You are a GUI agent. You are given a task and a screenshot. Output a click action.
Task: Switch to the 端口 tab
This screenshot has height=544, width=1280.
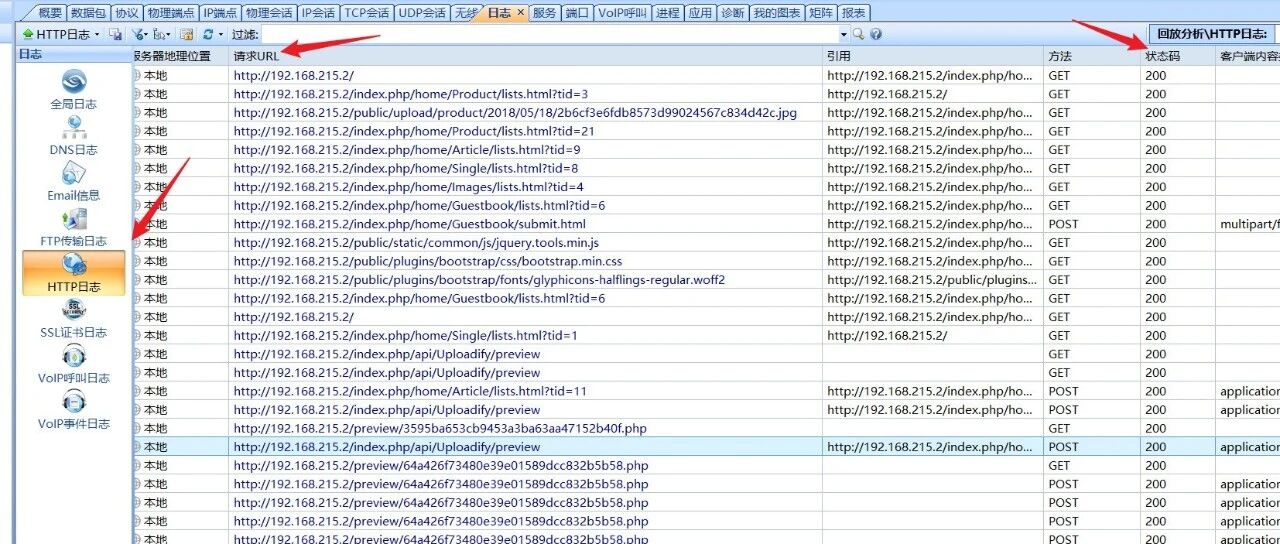tap(577, 13)
